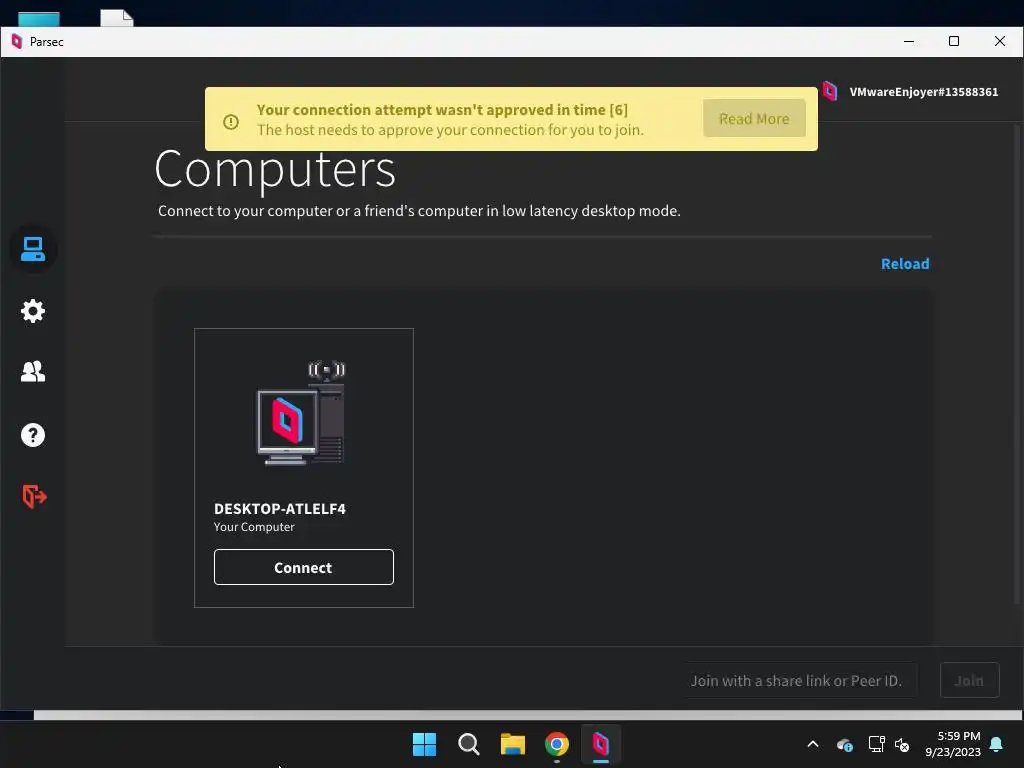Open the Computers tab in Parsec sidebar
Screen dimensions: 1024x768
33,249
